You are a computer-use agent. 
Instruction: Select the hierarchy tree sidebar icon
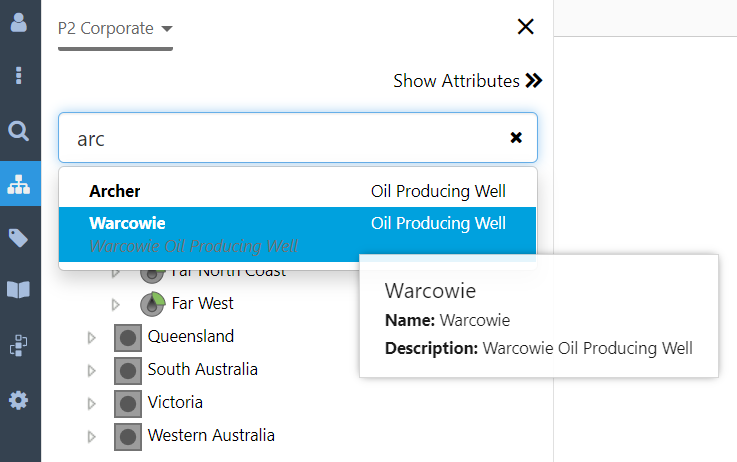(x=19, y=184)
